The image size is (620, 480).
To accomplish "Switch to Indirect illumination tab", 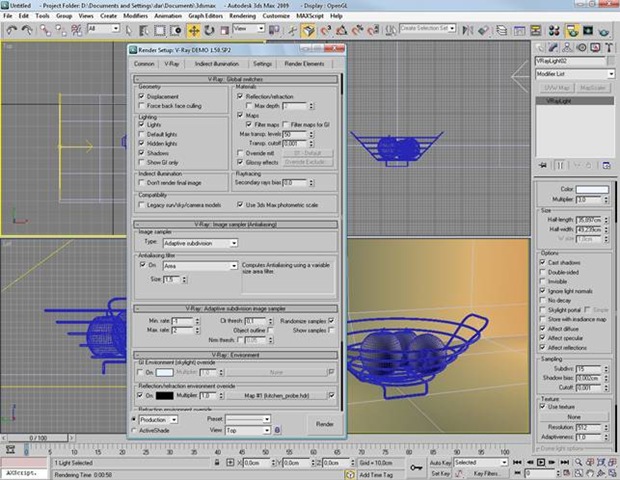I will (x=217, y=63).
